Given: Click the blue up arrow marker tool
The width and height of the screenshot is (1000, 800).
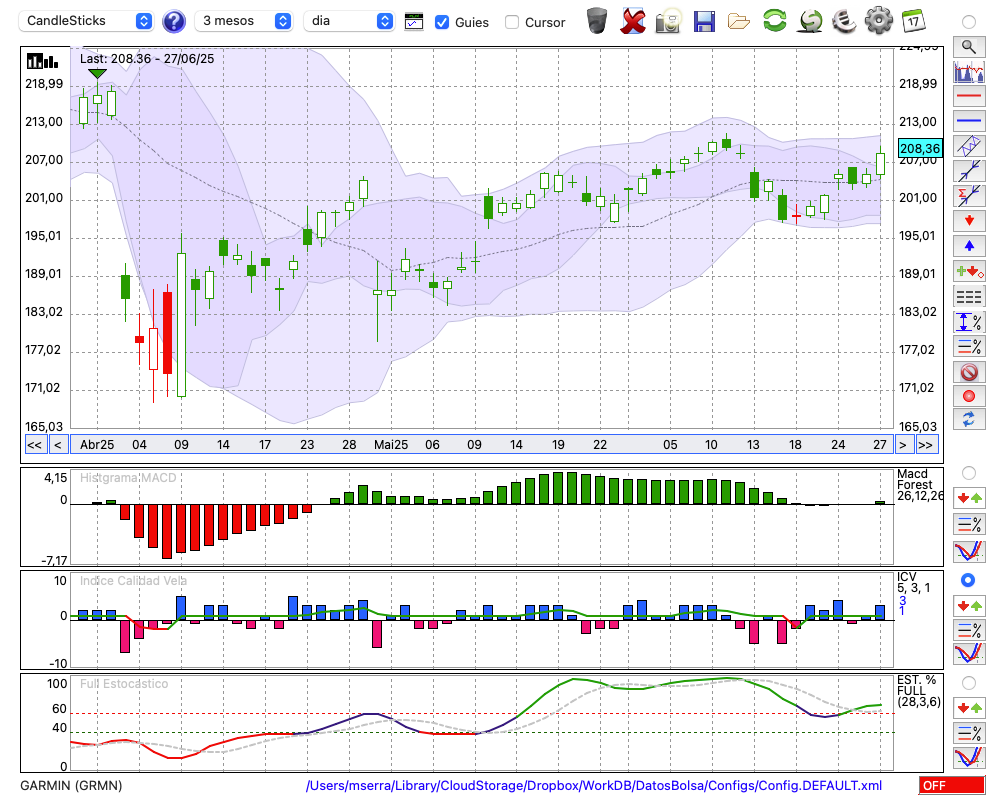Looking at the screenshot, I should (969, 246).
